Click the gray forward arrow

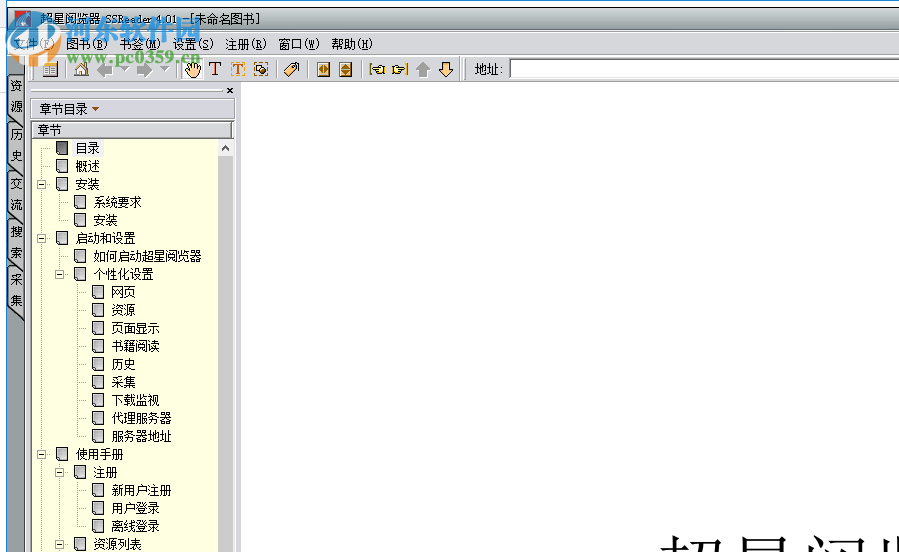(x=144, y=70)
